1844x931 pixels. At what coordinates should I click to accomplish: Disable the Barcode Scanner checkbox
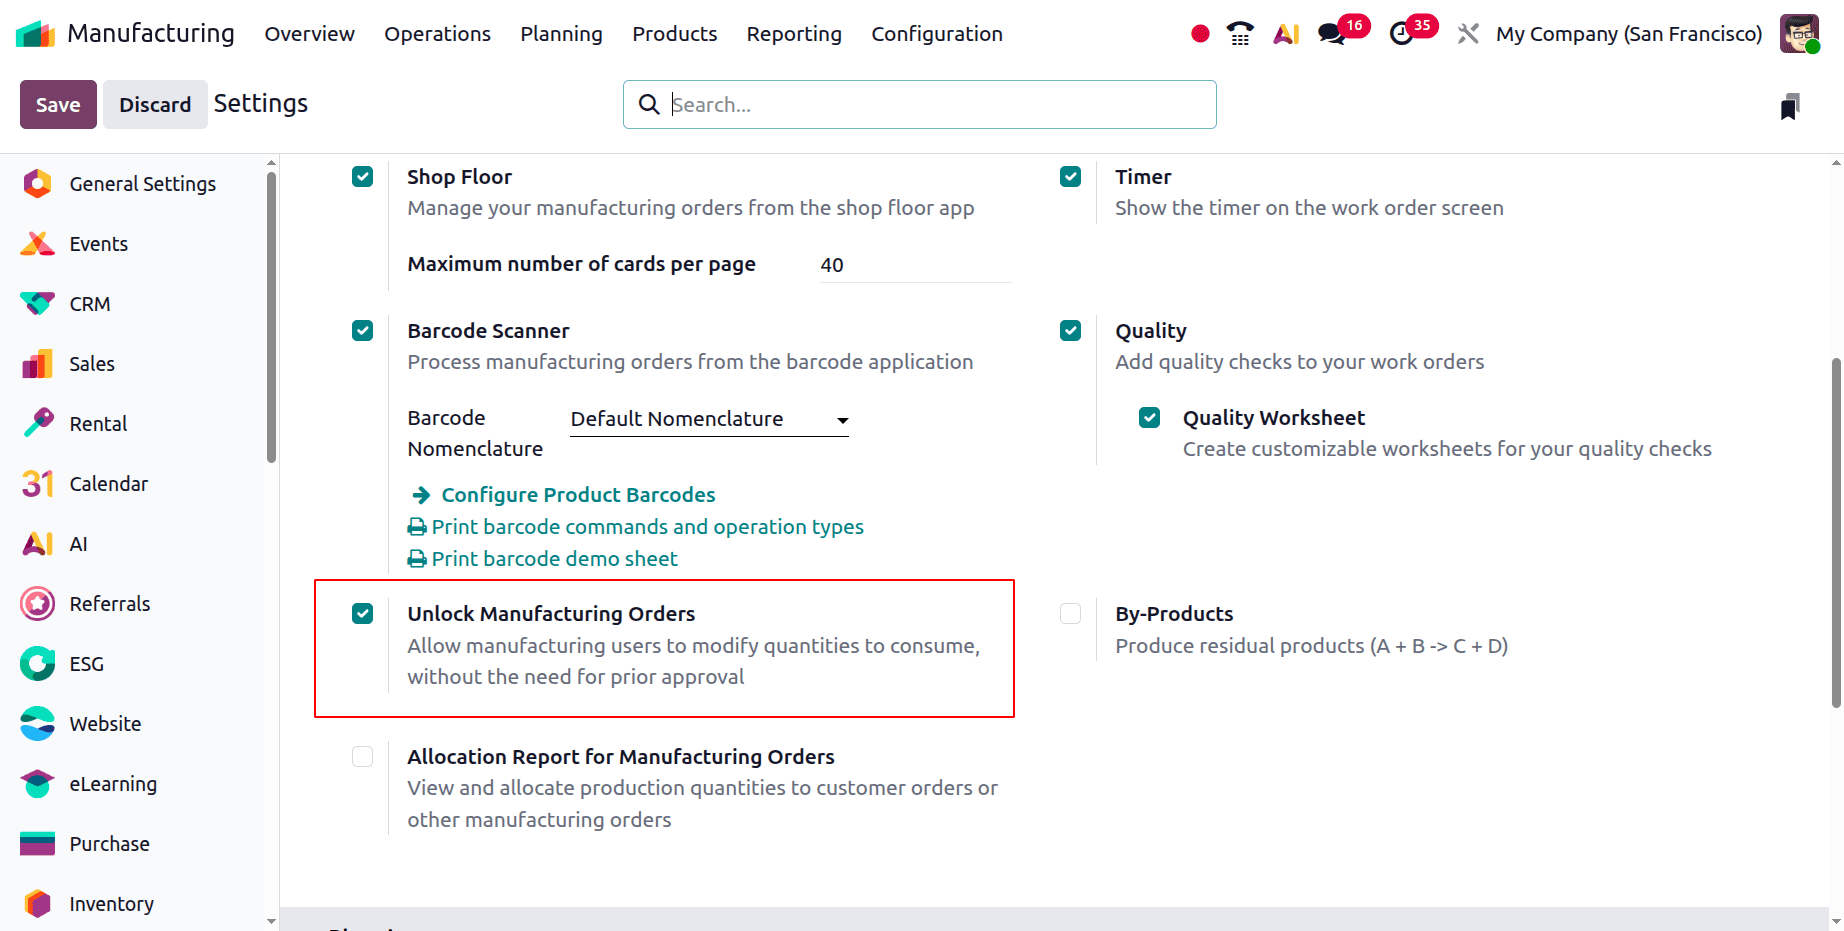coord(363,331)
